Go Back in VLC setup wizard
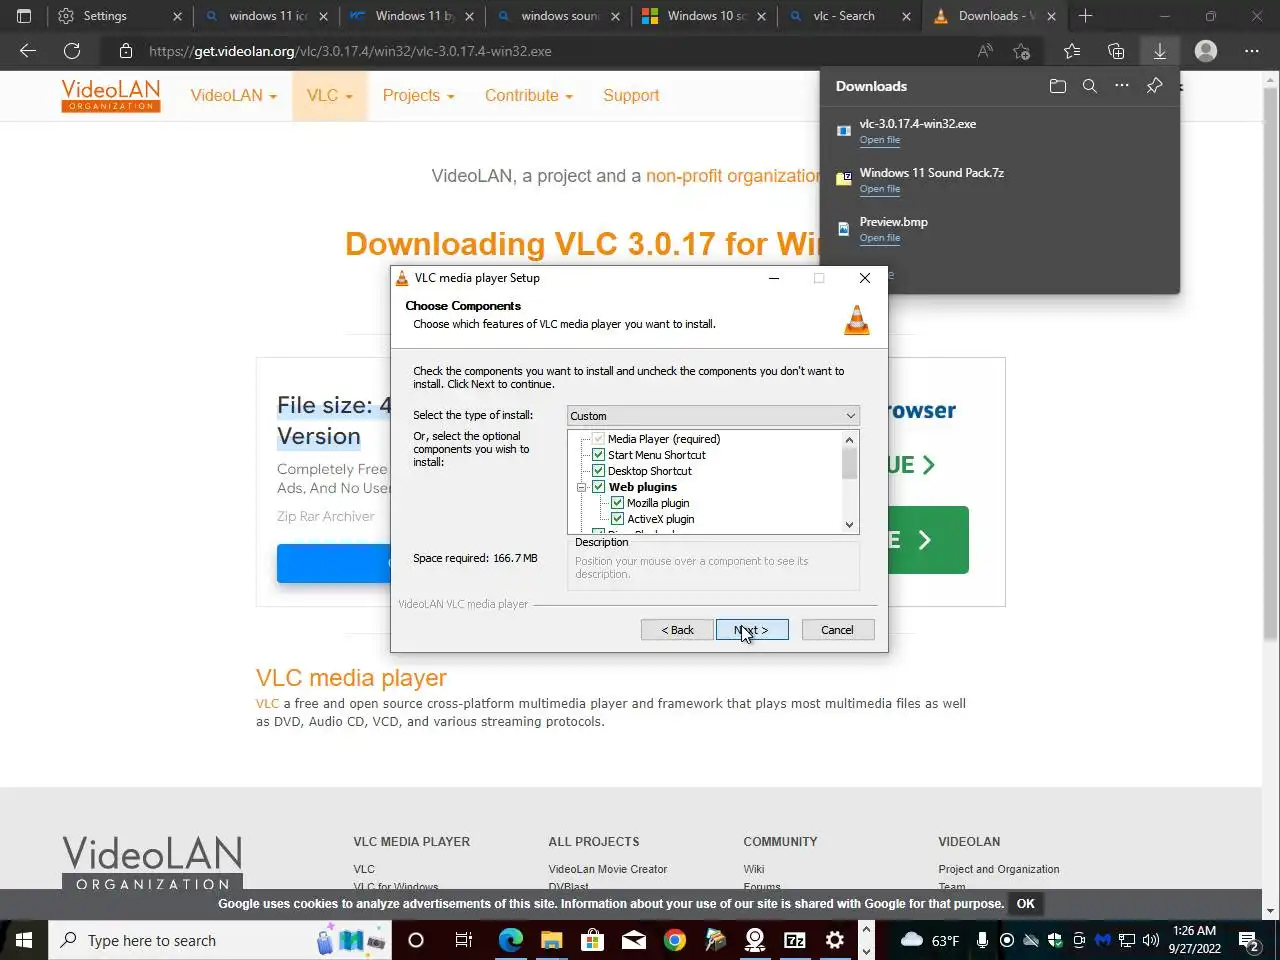 [677, 630]
